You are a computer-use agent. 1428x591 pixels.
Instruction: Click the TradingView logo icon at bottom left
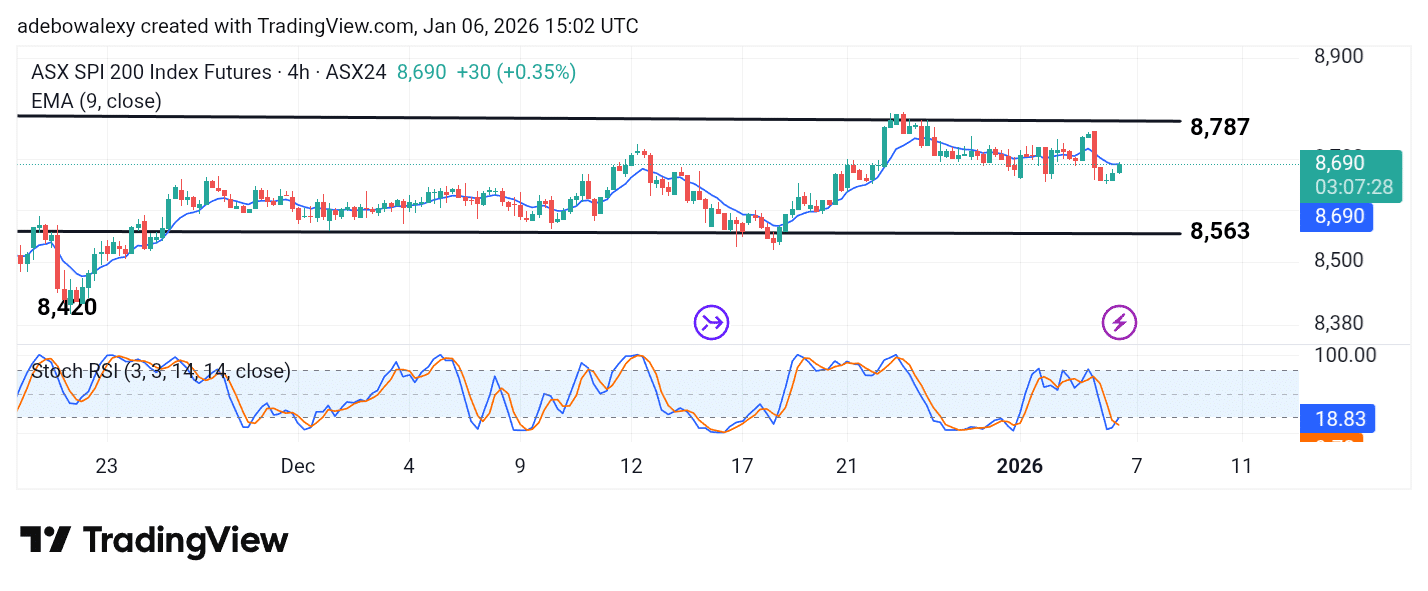(47, 540)
